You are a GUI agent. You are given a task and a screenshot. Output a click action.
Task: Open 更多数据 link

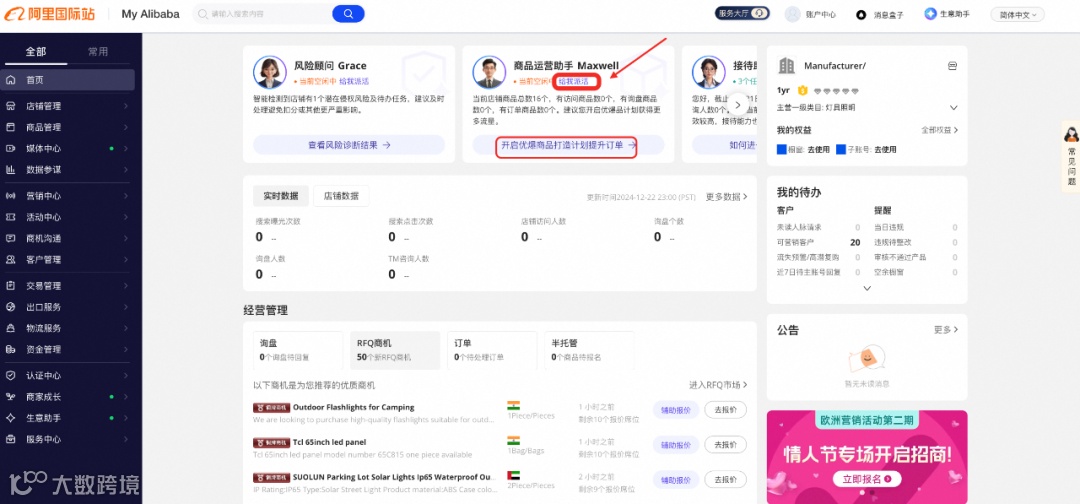(x=727, y=197)
